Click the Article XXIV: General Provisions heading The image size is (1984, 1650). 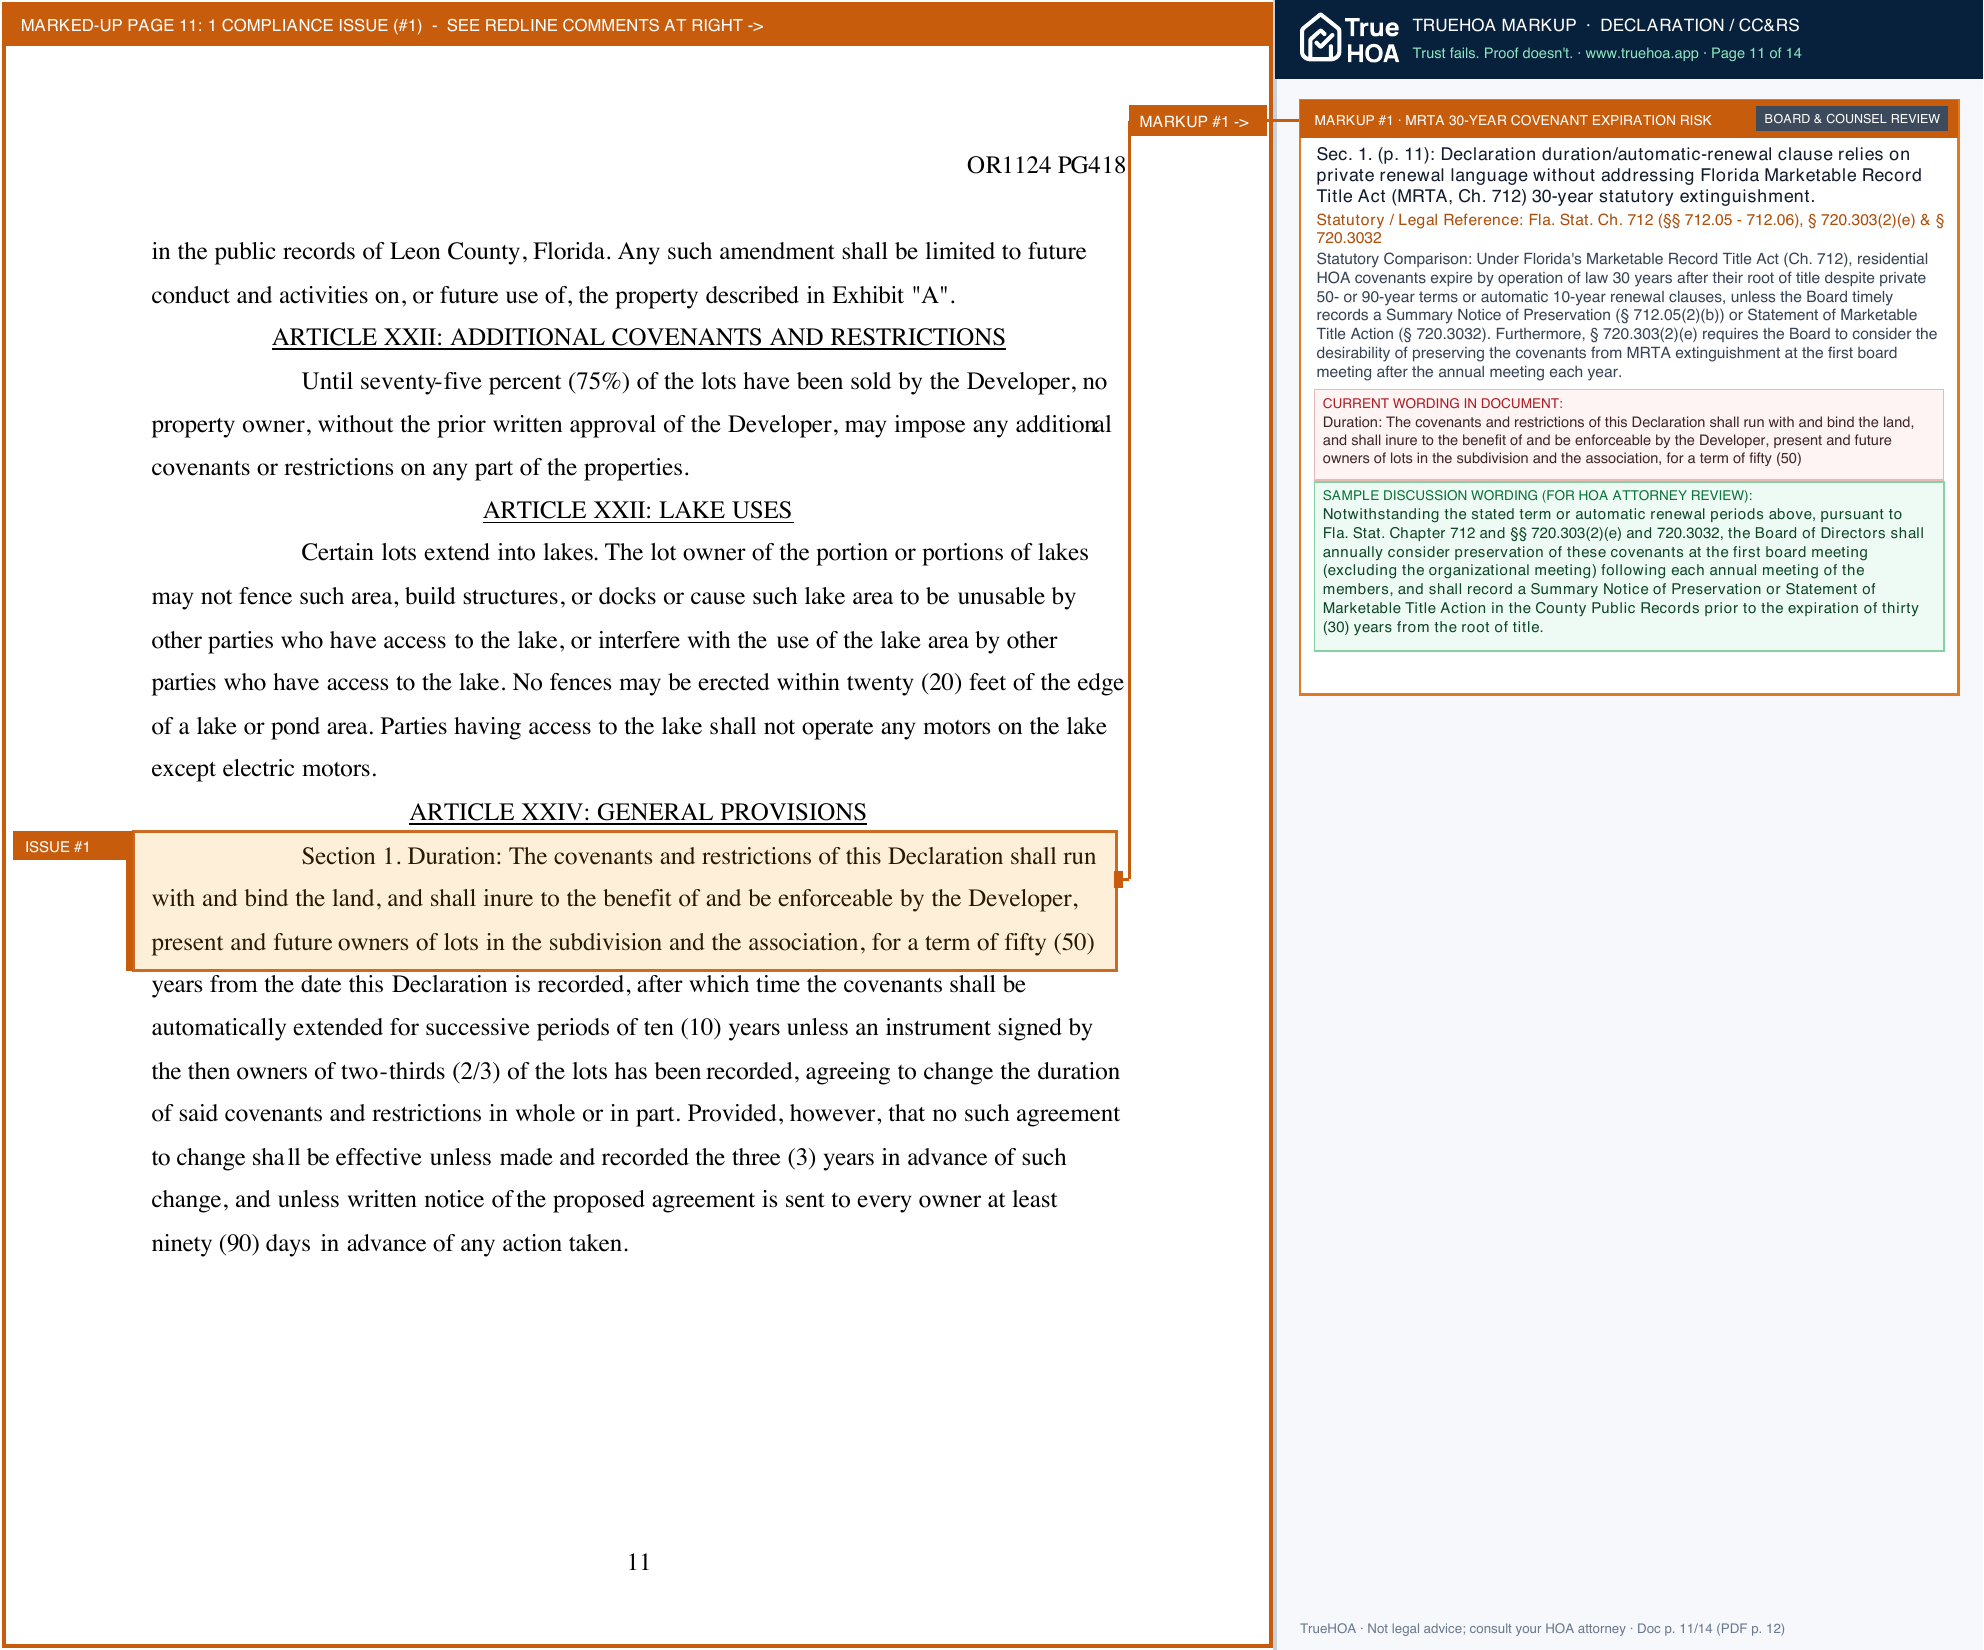638,812
